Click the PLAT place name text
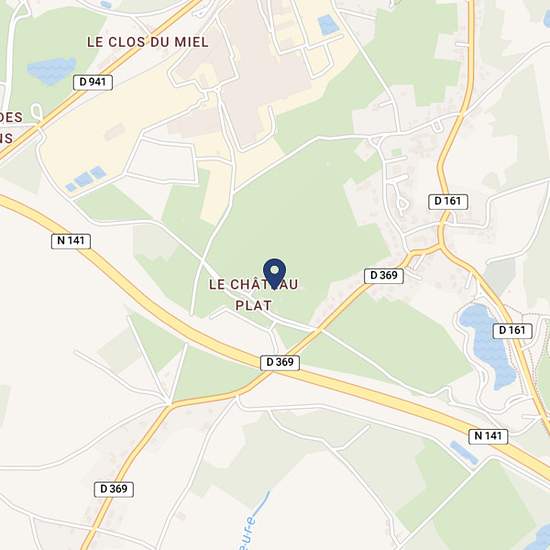This screenshot has height=550, width=550. tap(253, 306)
